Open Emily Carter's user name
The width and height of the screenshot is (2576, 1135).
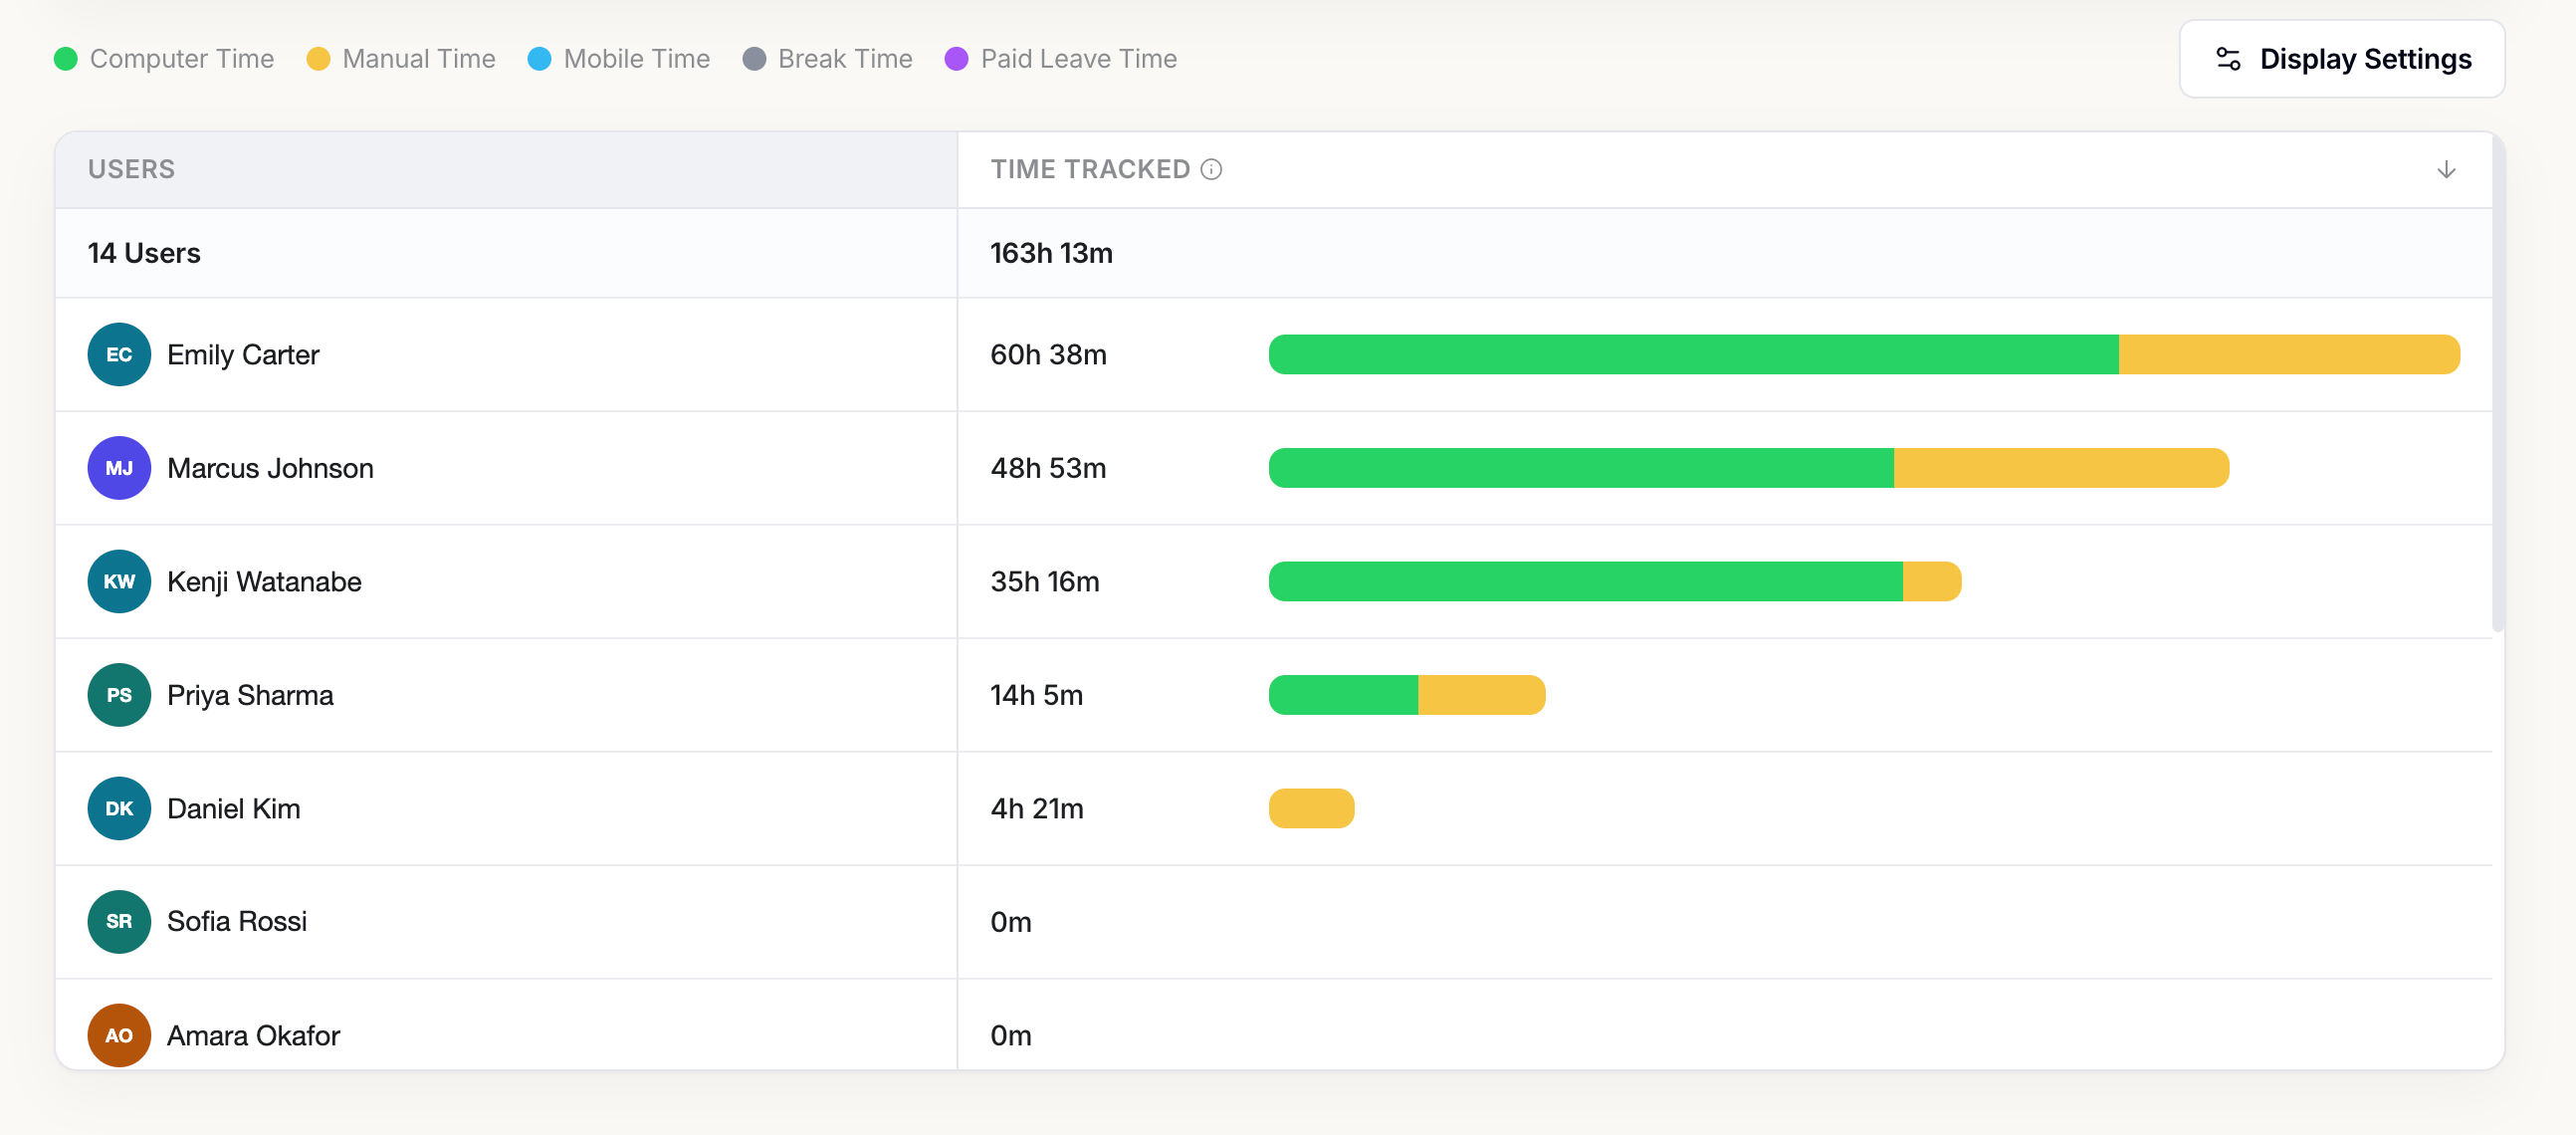coord(243,354)
